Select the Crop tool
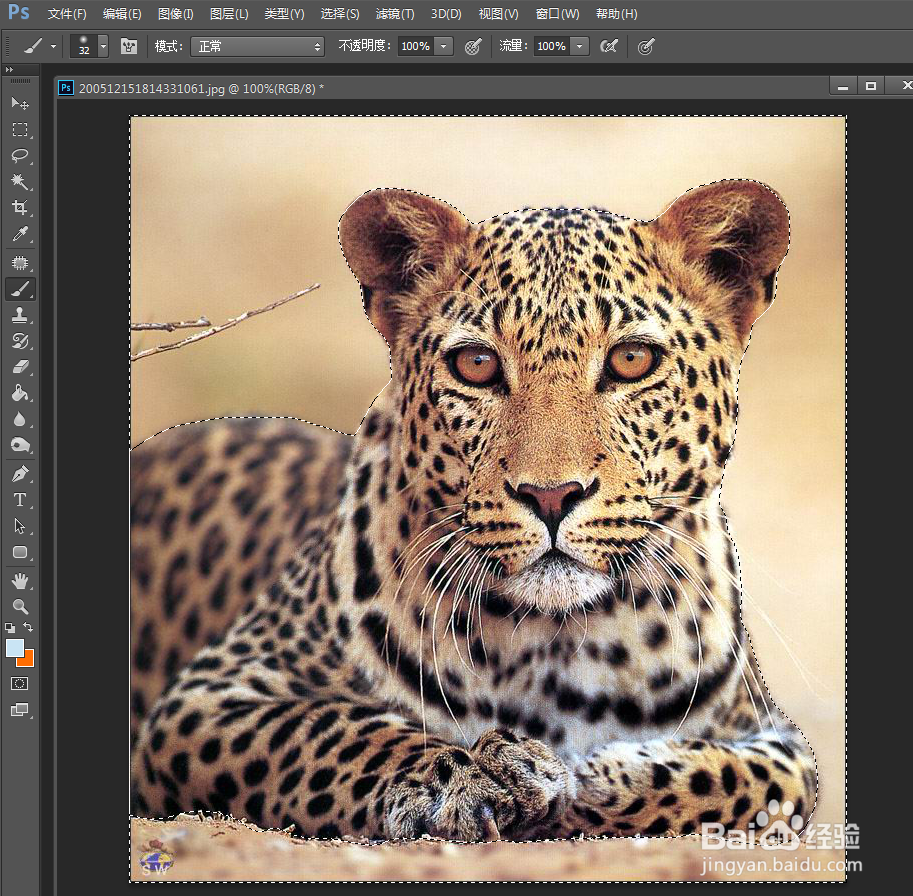 (20, 207)
